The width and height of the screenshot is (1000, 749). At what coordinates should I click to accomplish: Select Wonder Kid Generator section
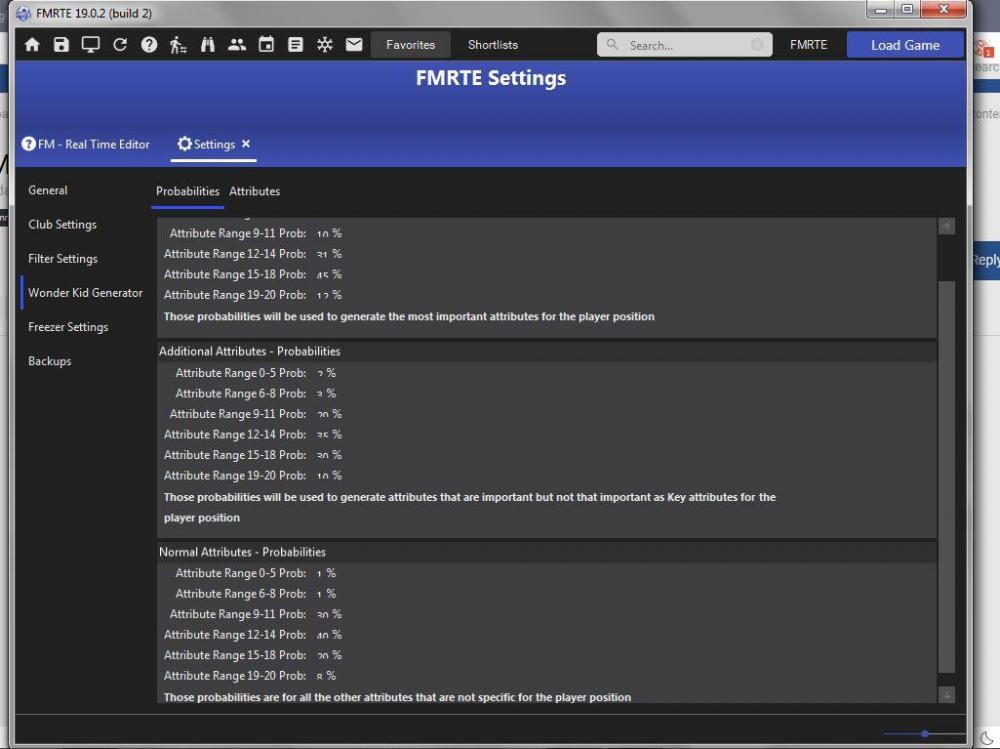(x=85, y=293)
